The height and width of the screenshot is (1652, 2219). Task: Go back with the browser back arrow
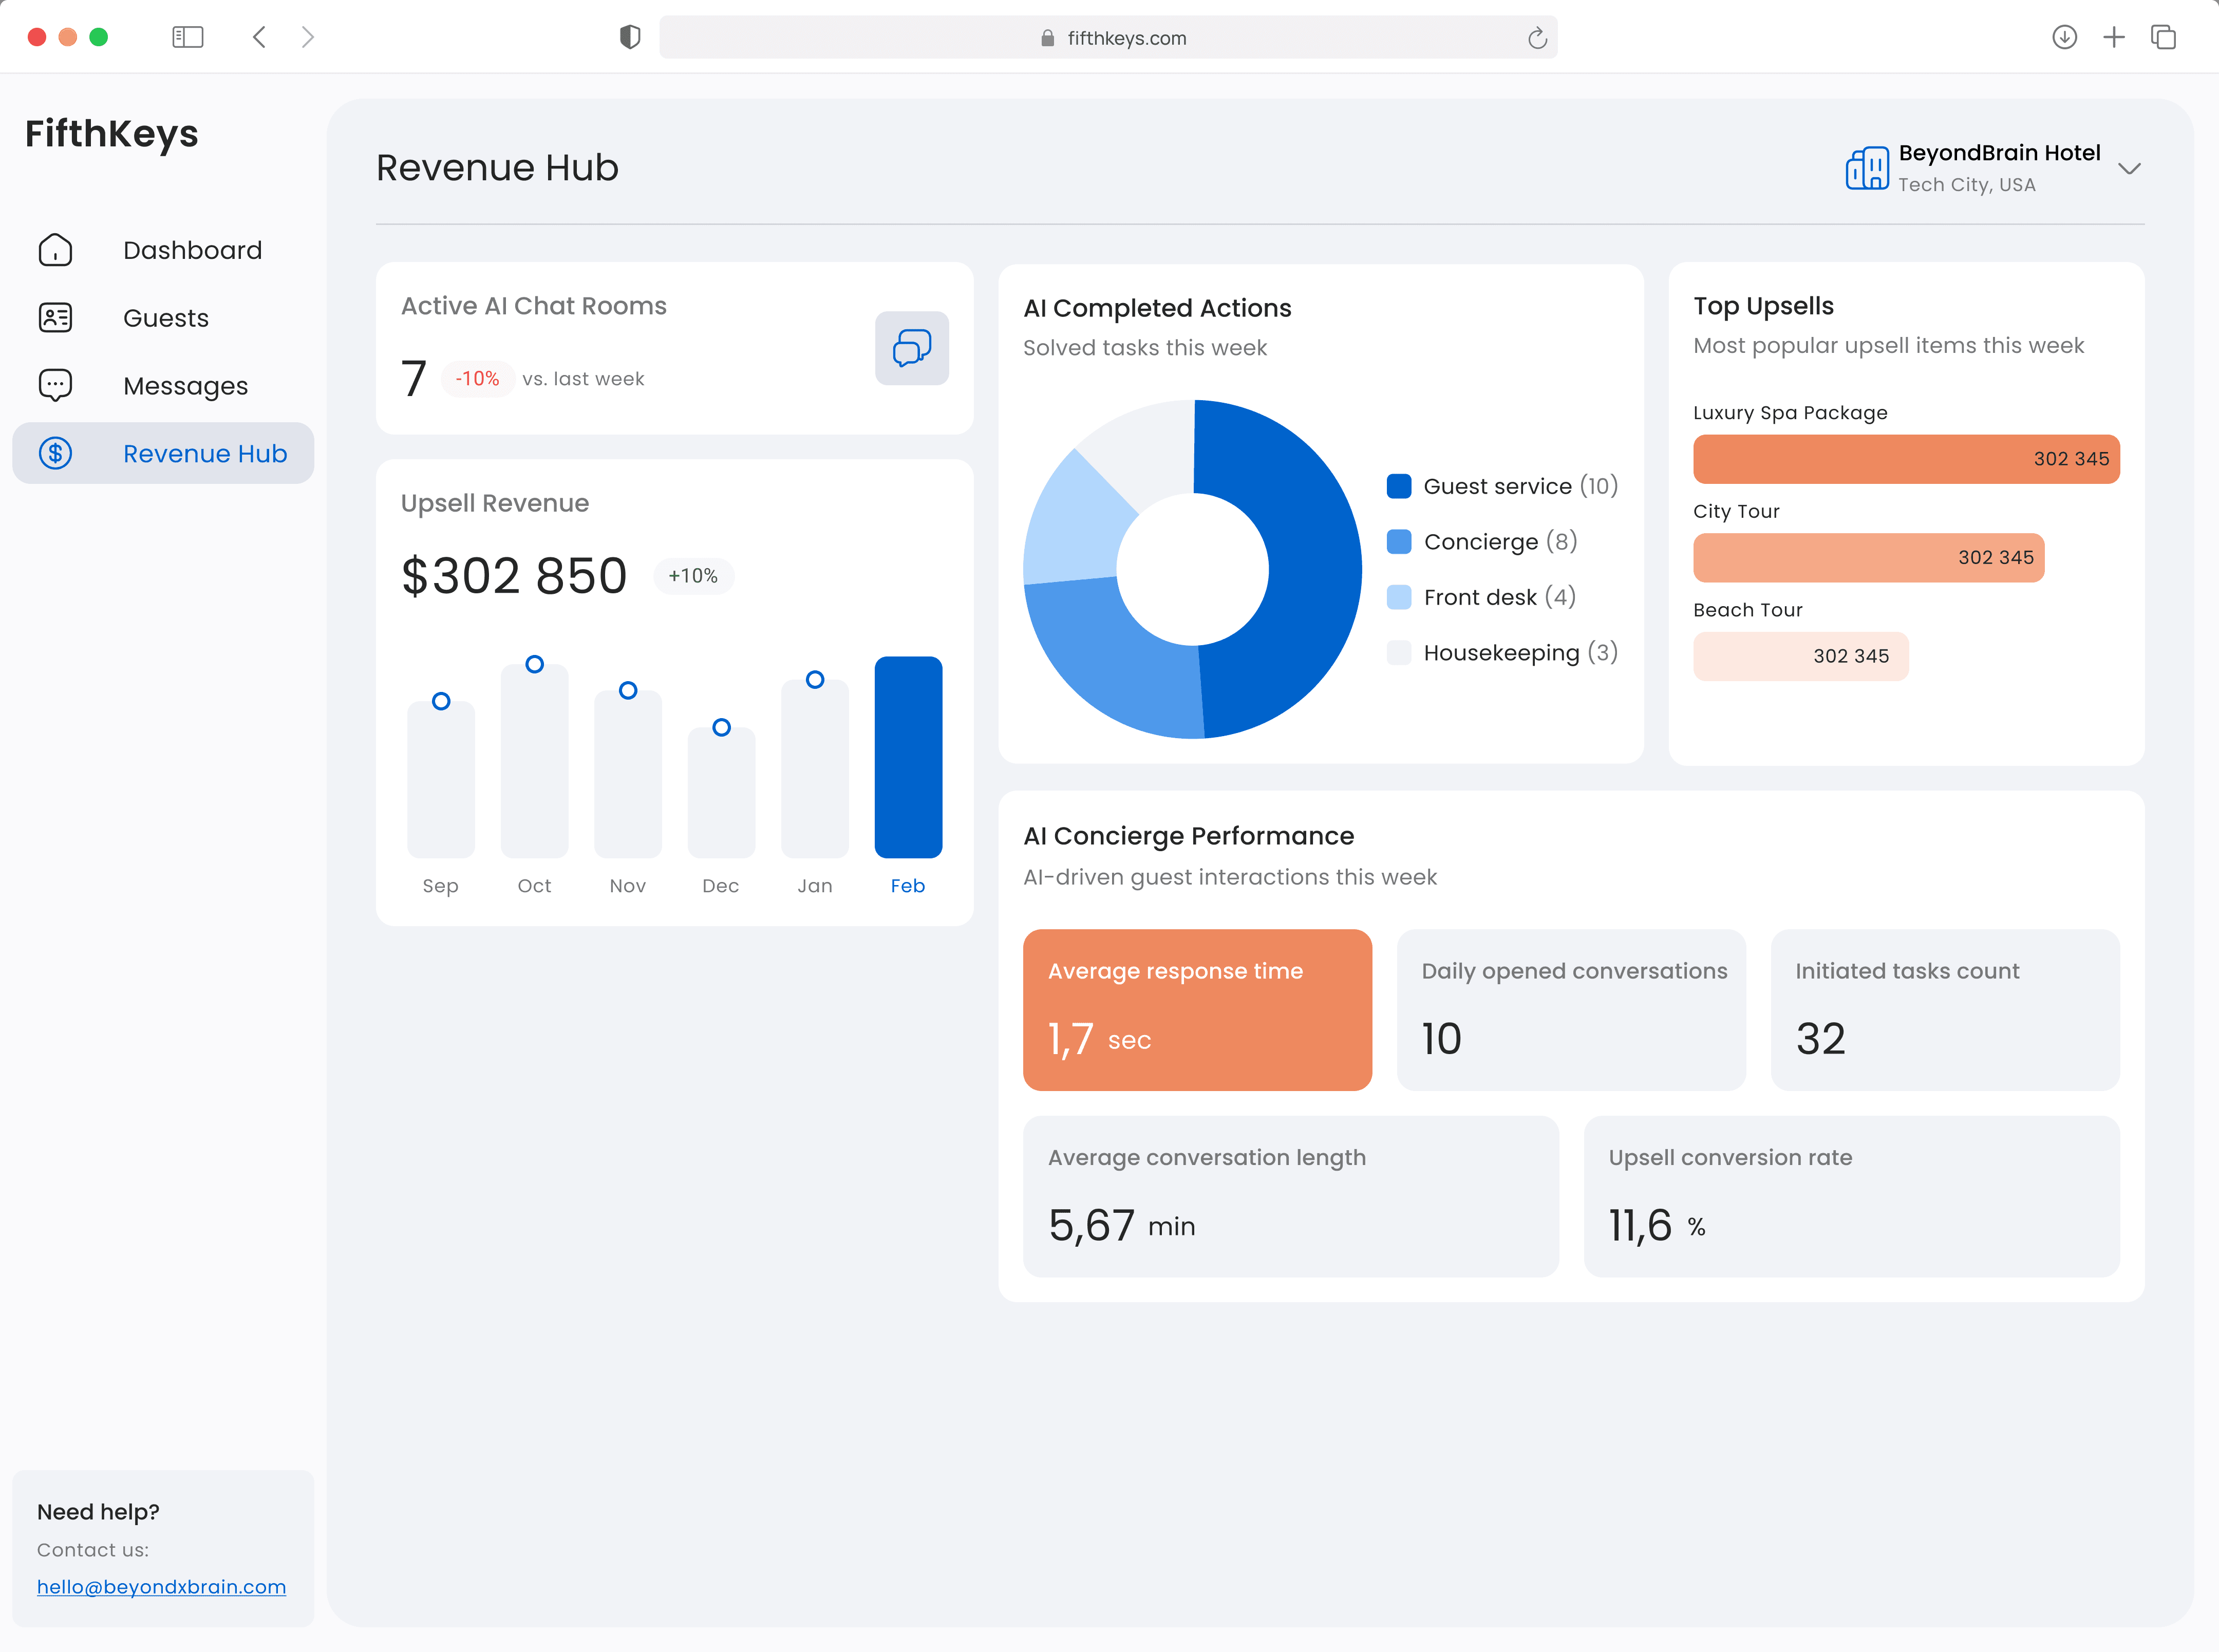coord(260,37)
